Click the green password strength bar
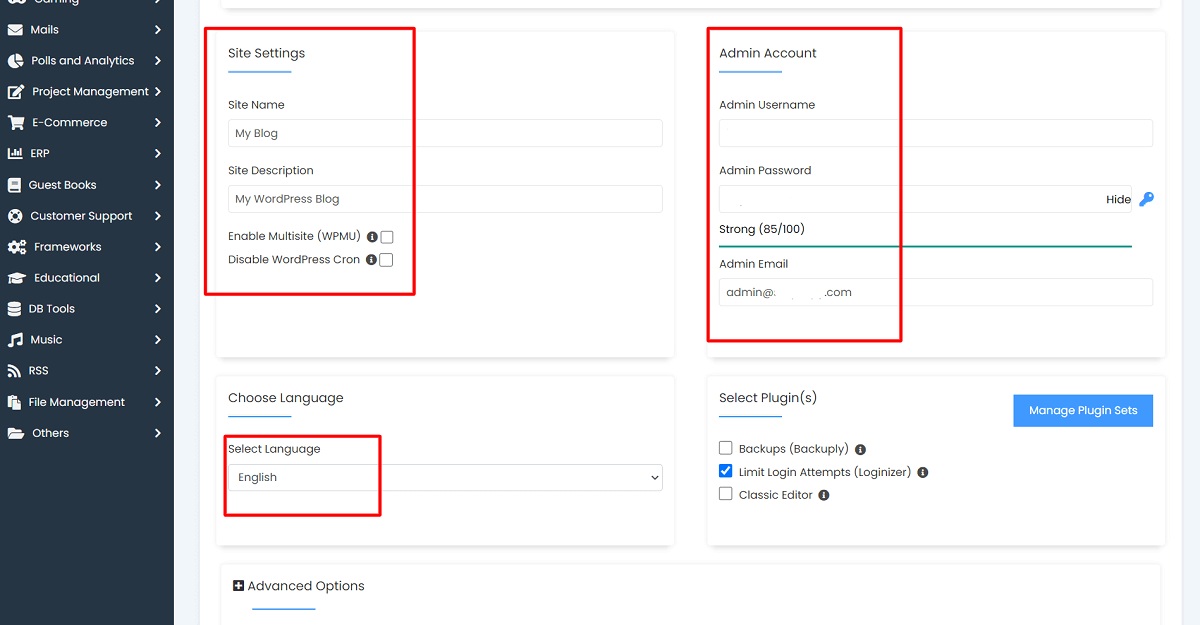Image resolution: width=1200 pixels, height=625 pixels. (925, 246)
